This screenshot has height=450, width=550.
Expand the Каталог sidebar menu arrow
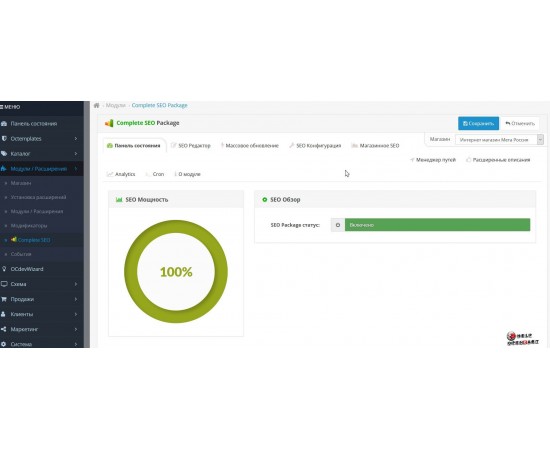75,154
